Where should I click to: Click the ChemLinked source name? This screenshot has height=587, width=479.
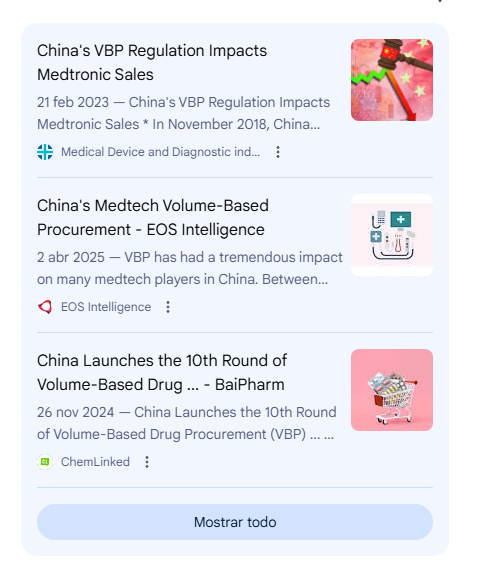(x=95, y=462)
